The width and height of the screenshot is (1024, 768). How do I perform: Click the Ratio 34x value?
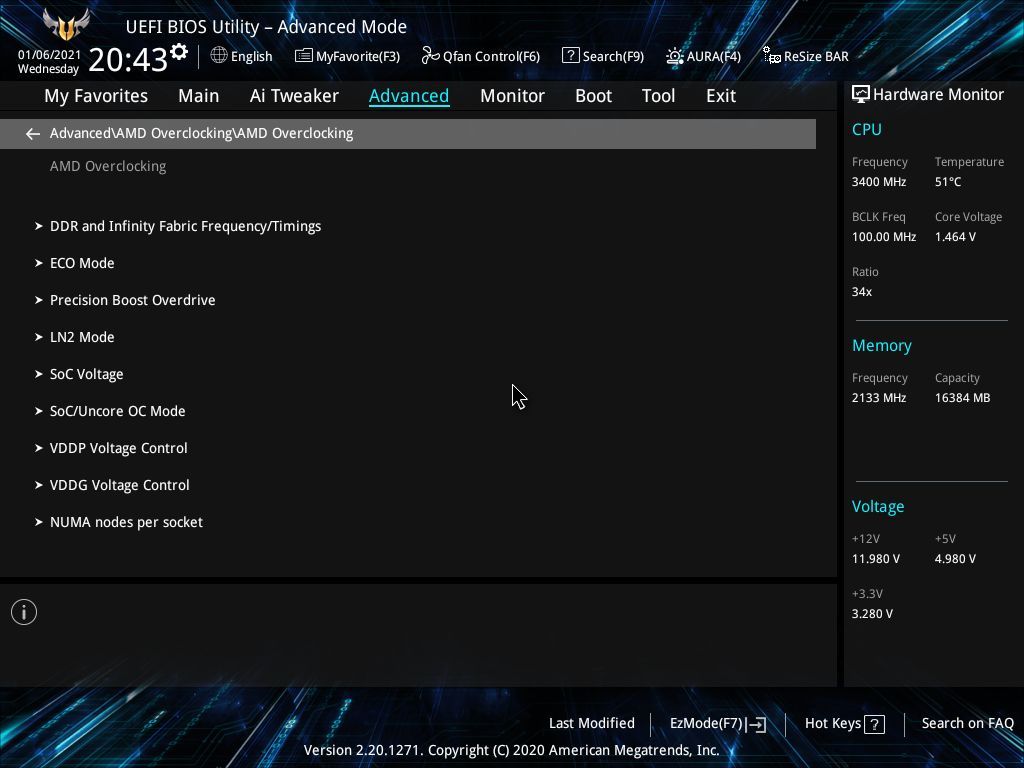coord(862,292)
